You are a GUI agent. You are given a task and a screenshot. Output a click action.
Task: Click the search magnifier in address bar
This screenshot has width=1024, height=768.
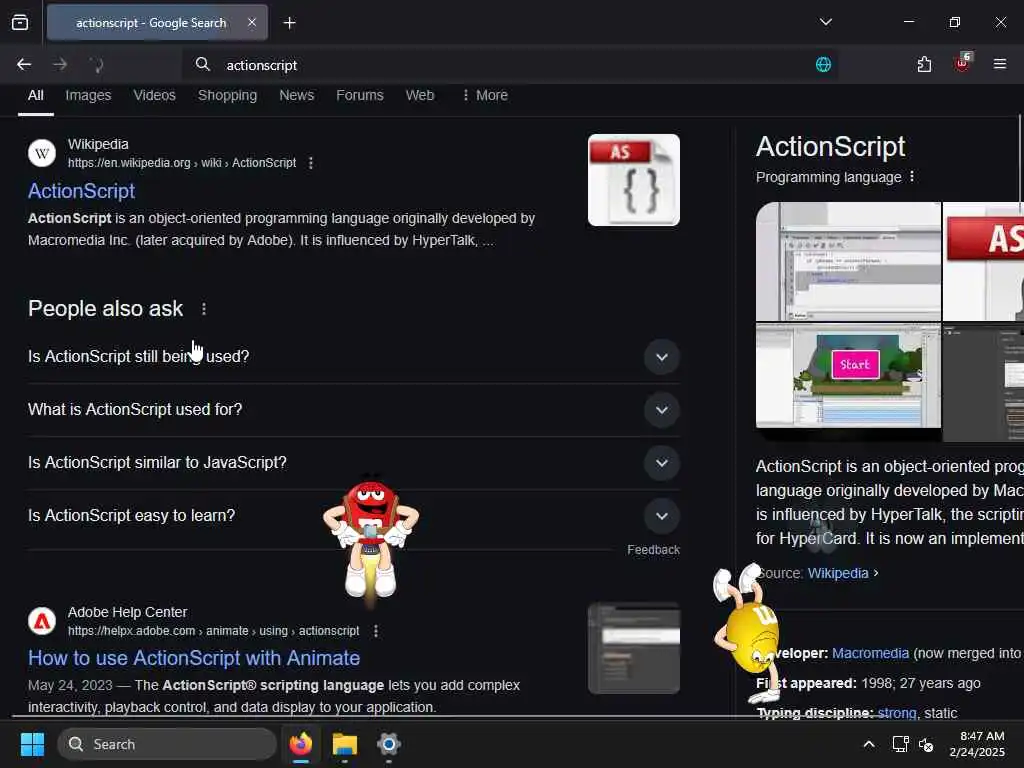point(203,64)
